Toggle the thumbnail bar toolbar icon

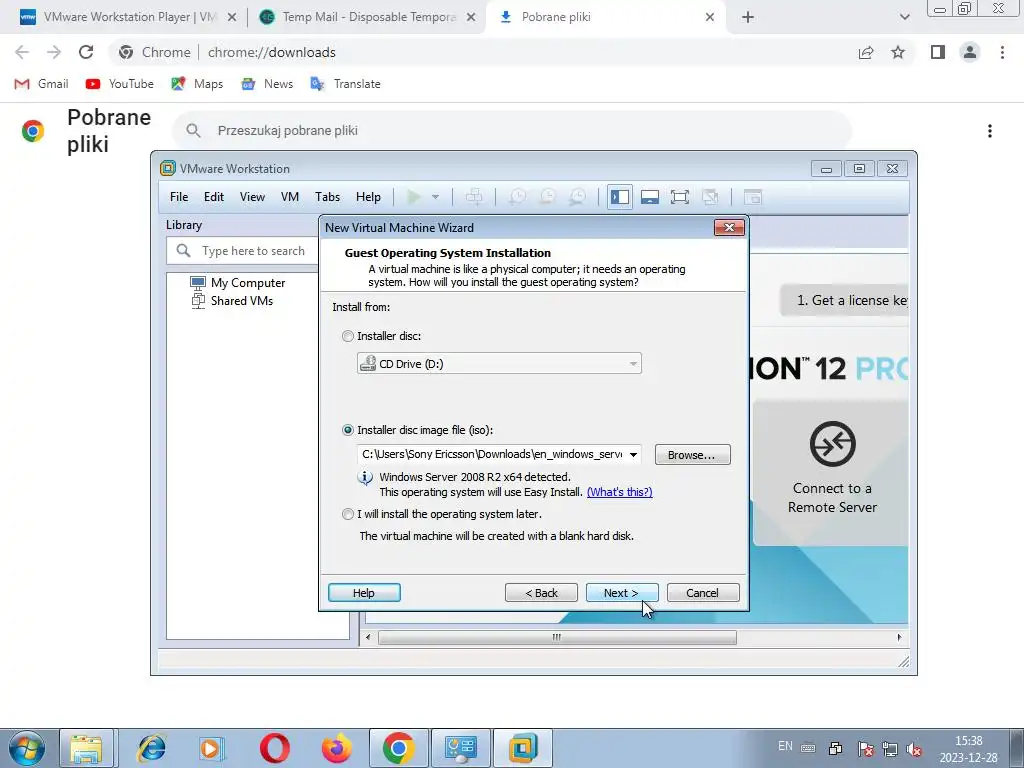[650, 197]
